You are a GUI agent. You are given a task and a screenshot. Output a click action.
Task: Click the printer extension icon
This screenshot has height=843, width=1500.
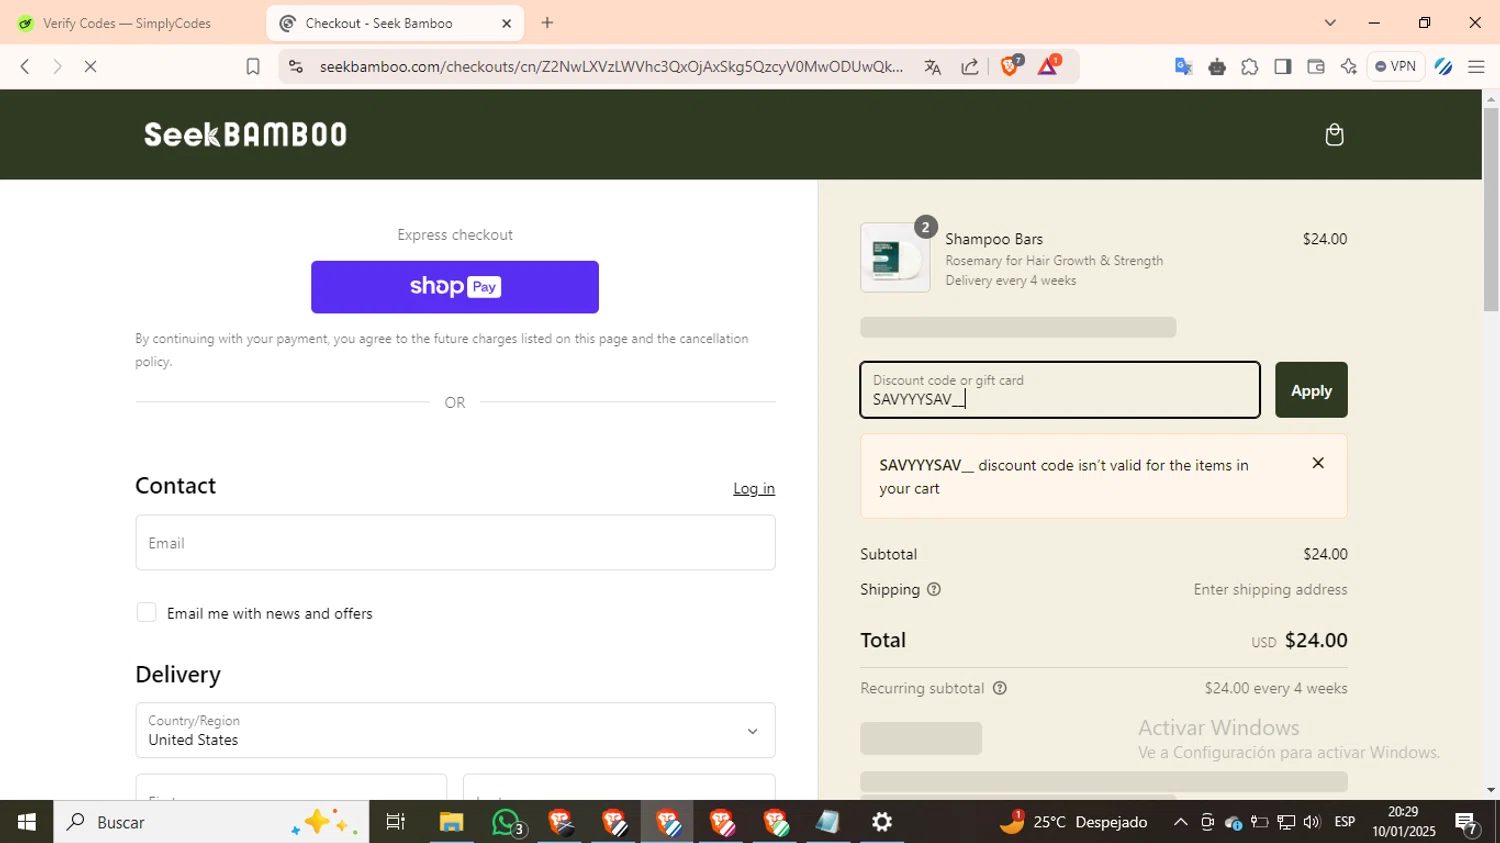[1217, 67]
